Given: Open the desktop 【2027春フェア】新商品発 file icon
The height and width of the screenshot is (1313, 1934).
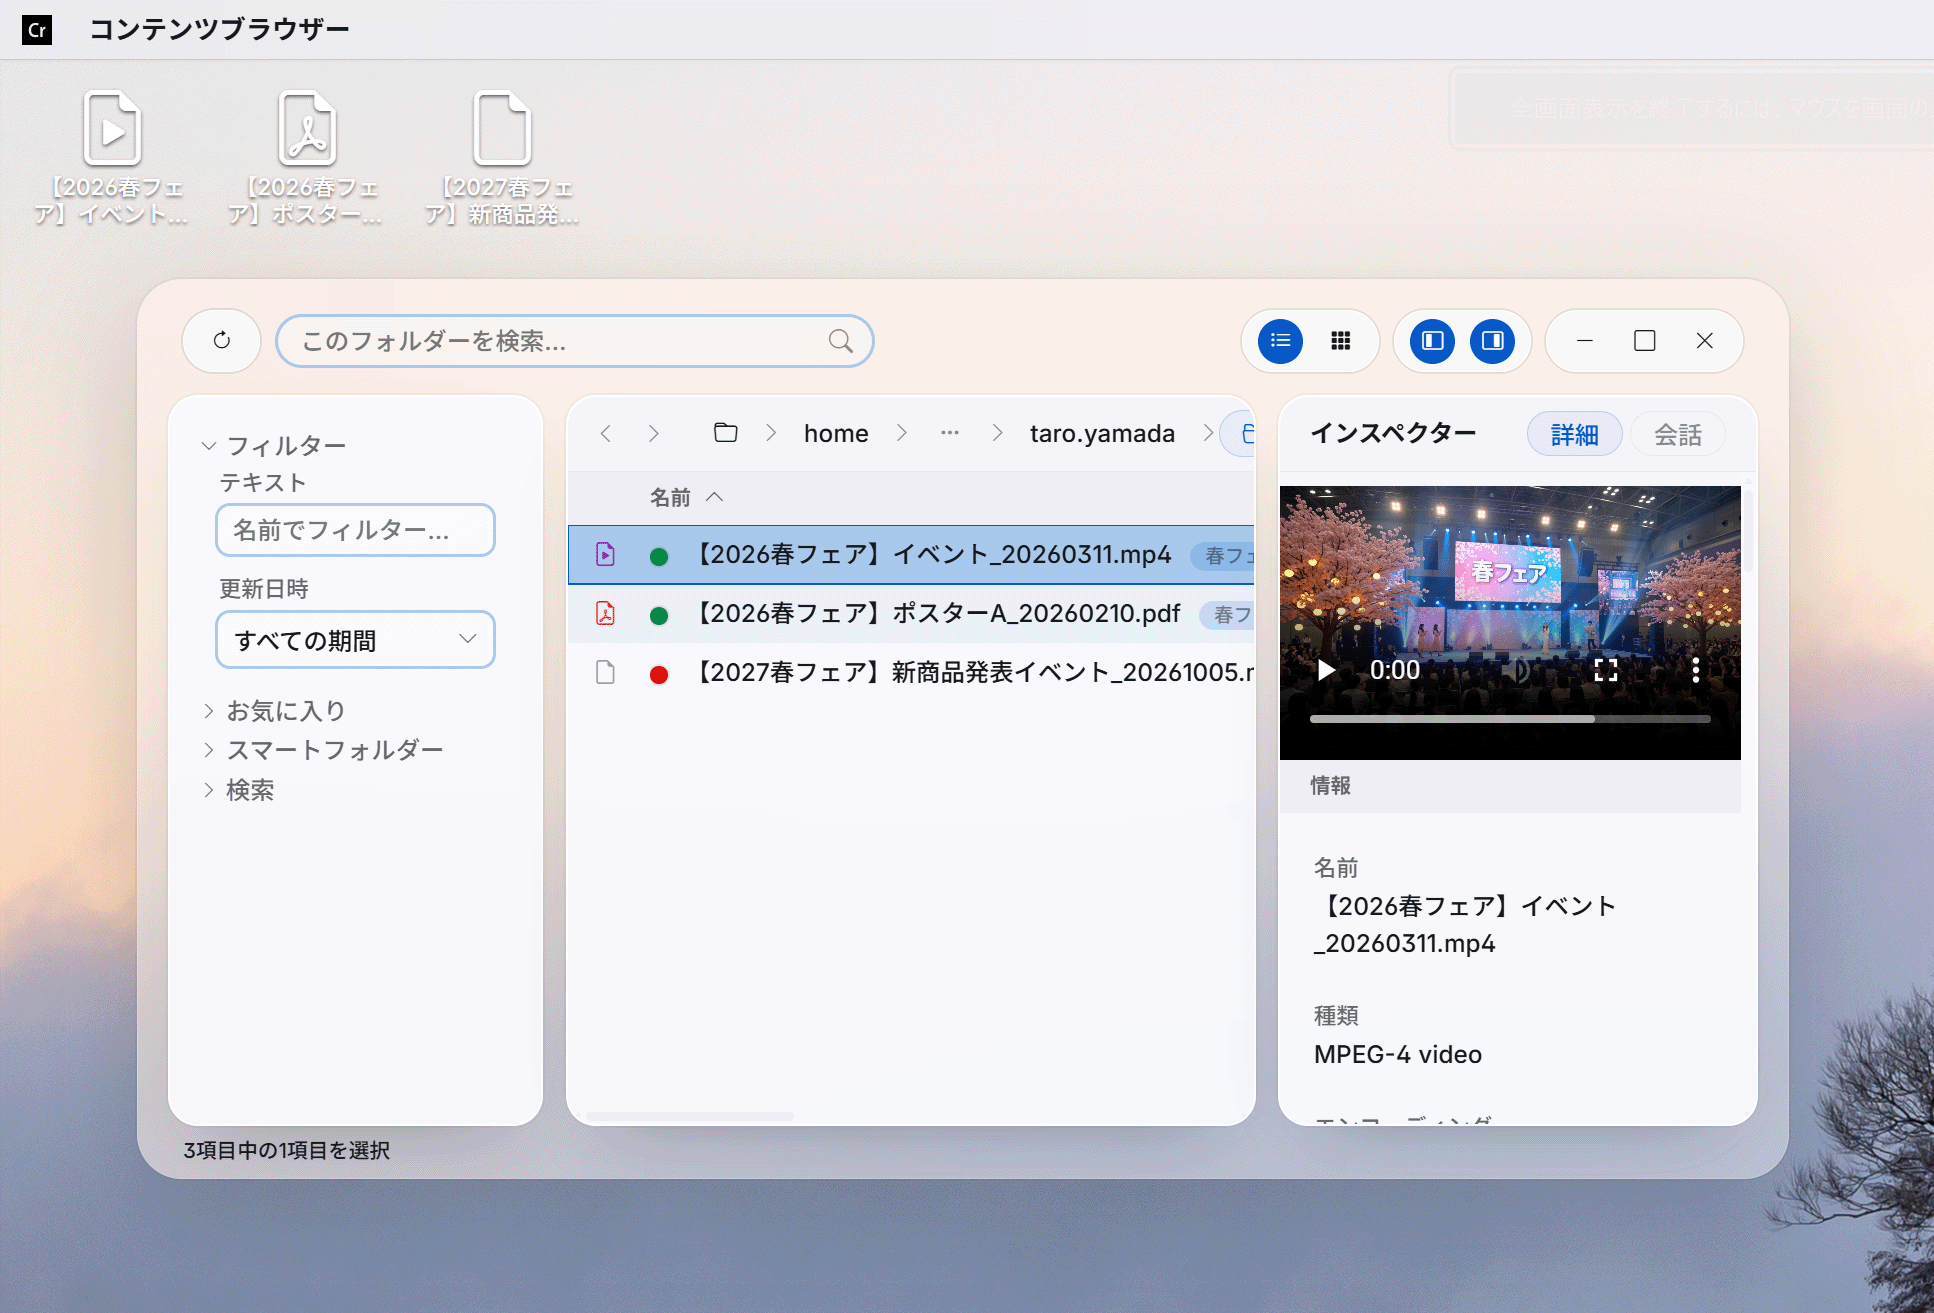Looking at the screenshot, I should pyautogui.click(x=502, y=158).
